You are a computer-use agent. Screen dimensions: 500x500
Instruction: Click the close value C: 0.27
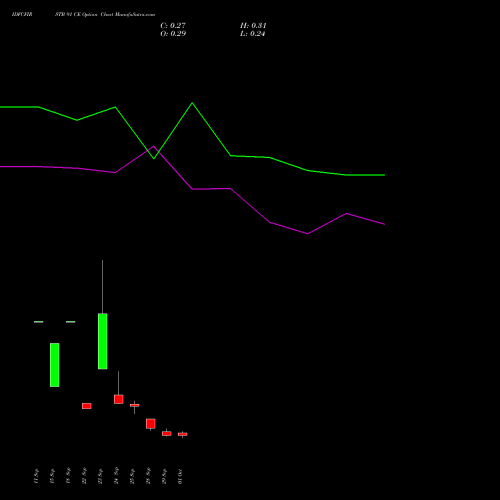(x=173, y=25)
